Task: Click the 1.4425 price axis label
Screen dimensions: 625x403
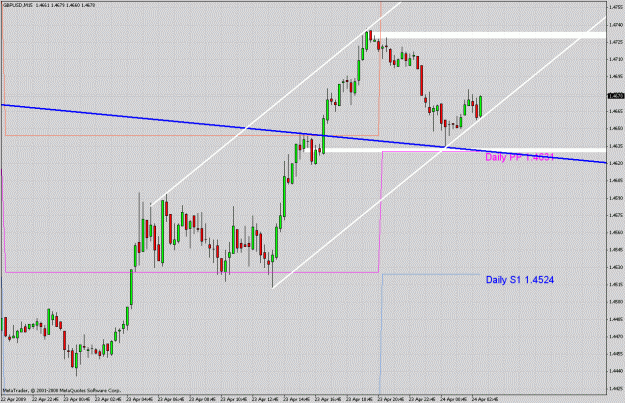Action: [616, 388]
